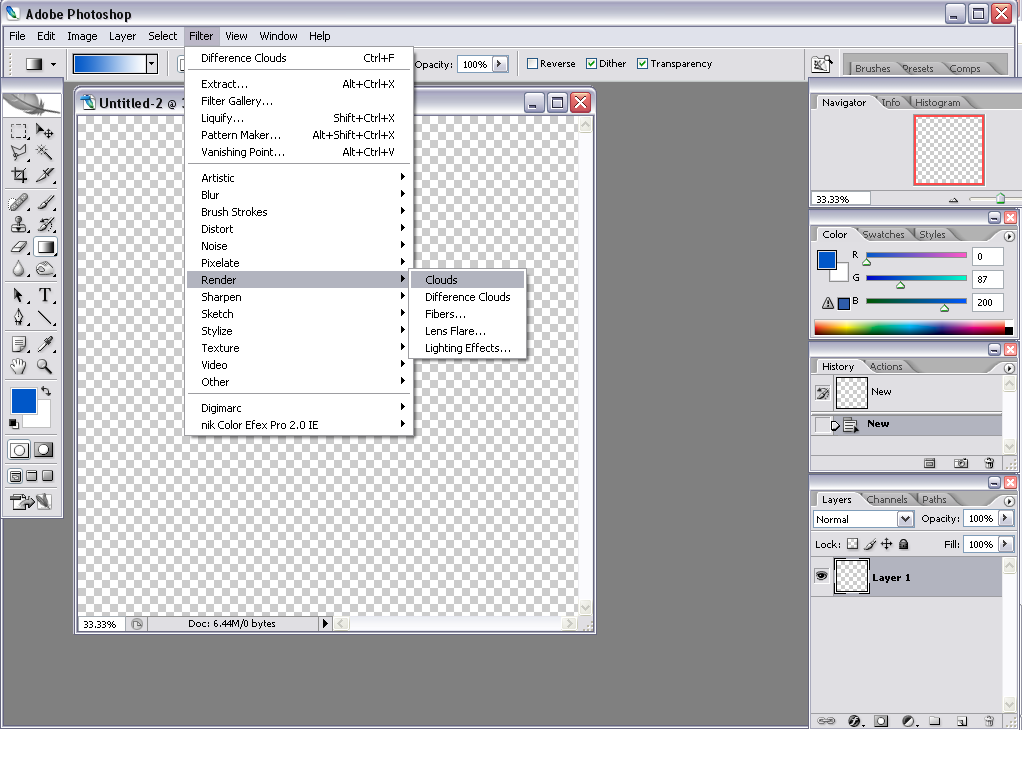The width and height of the screenshot is (1024, 768).
Task: Uncheck the Dither checkbox
Action: click(x=591, y=63)
